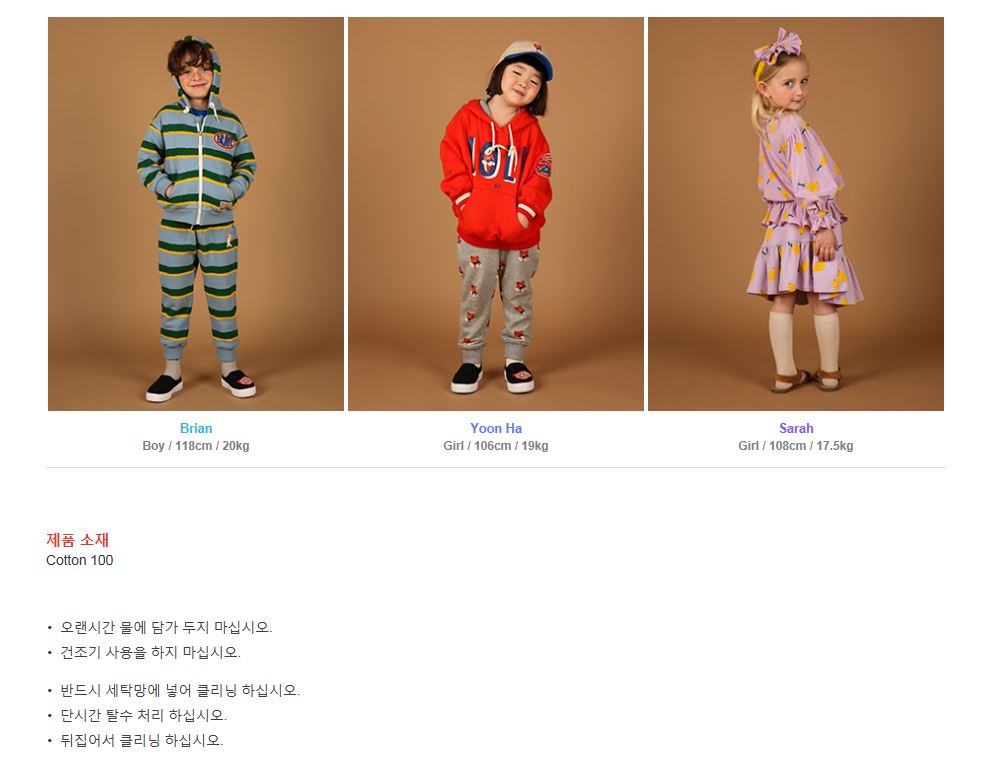Click Yoon Ha's beige and blue cap

click(526, 57)
